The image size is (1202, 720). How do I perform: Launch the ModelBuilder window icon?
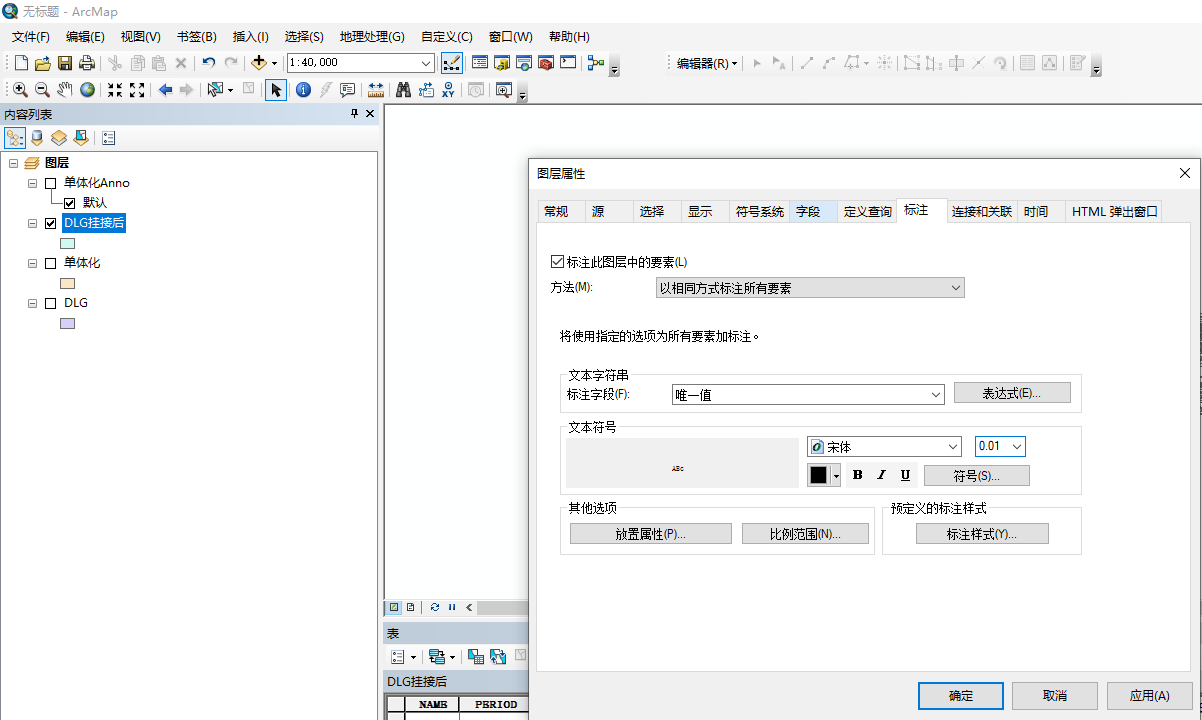(596, 63)
